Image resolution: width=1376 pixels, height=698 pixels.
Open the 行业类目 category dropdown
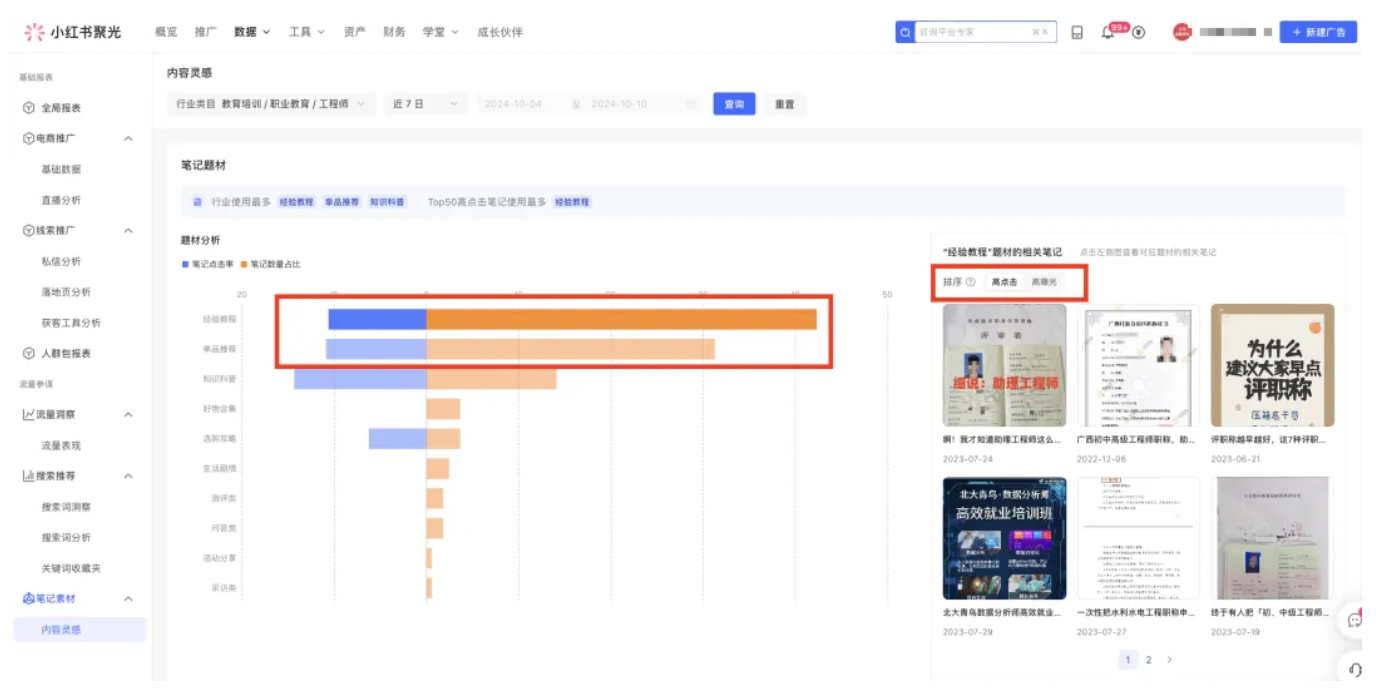pos(271,104)
